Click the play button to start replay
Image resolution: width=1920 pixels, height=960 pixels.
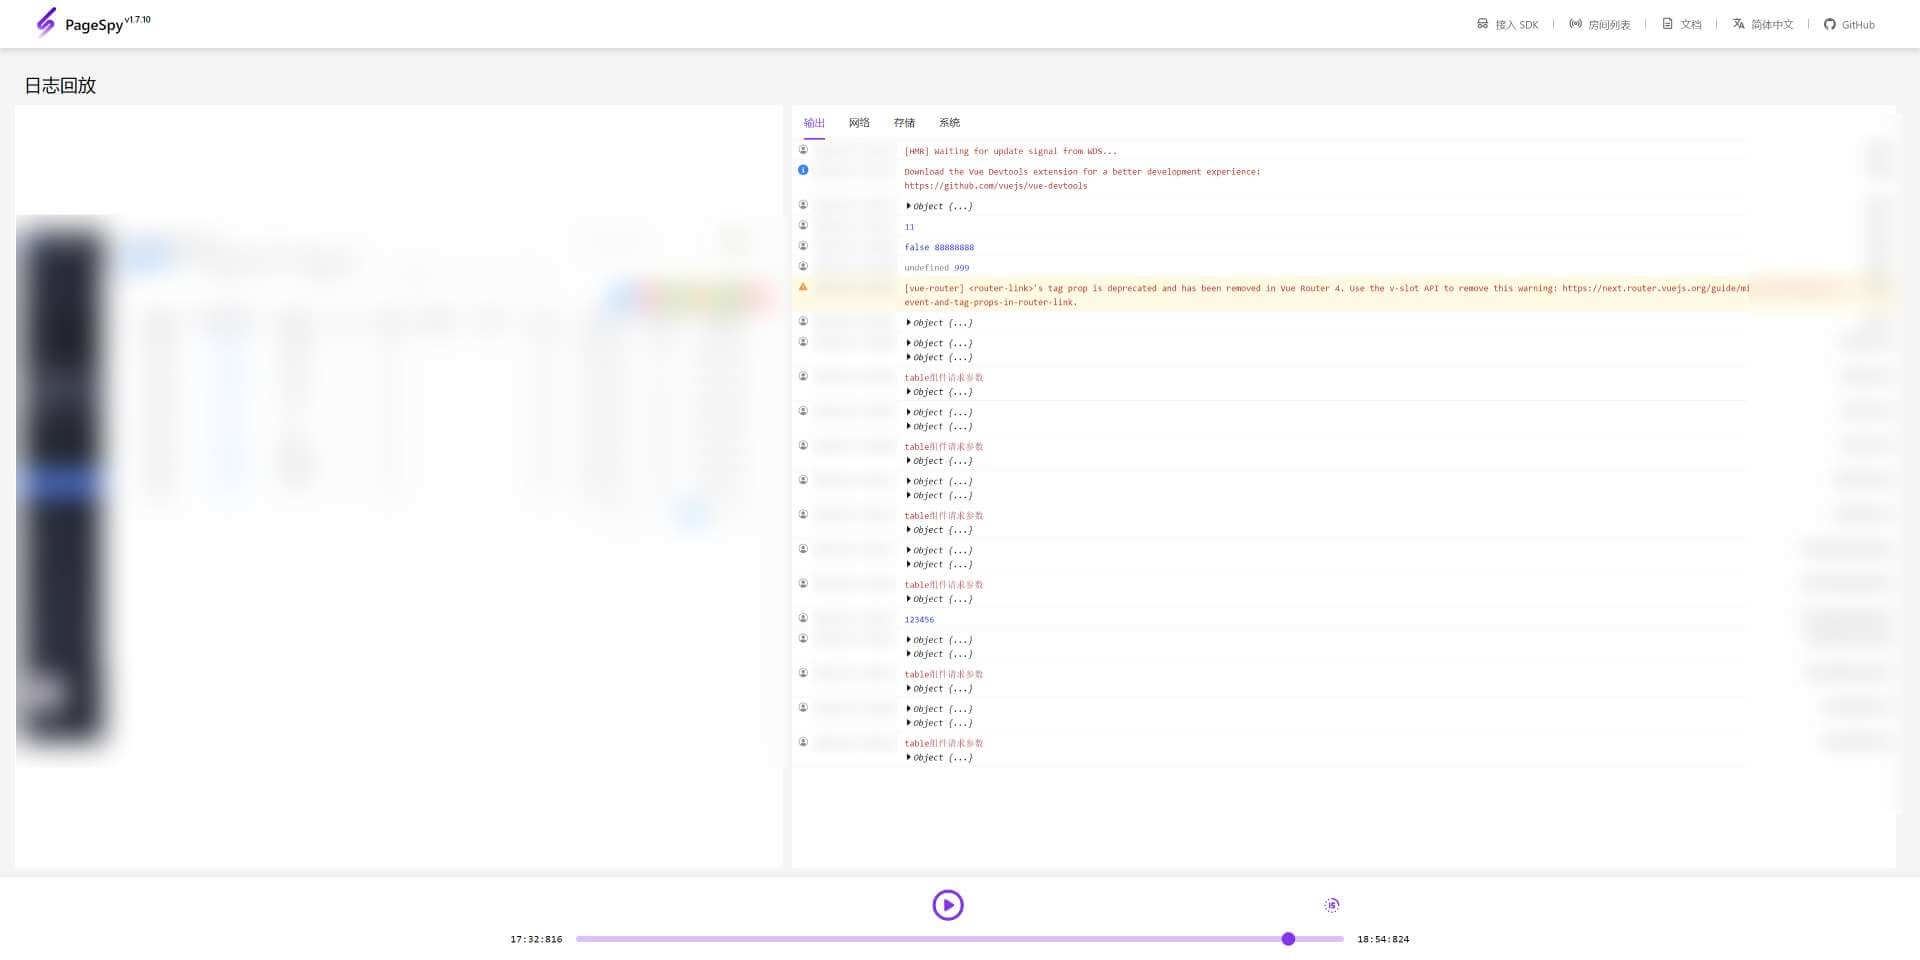coord(947,905)
